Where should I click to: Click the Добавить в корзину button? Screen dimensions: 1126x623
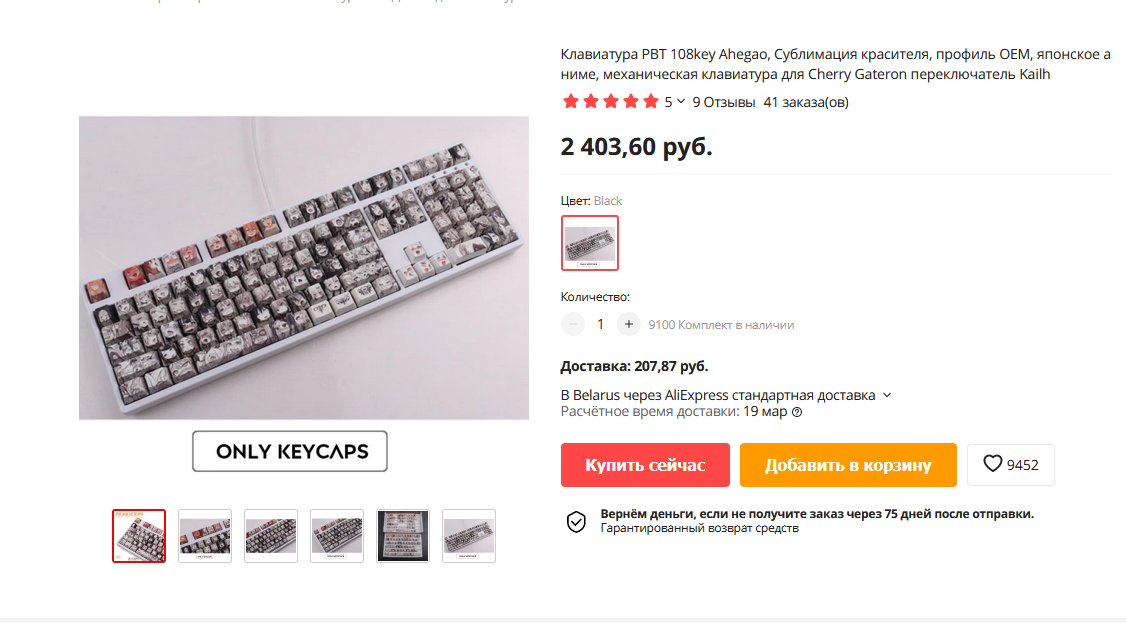848,465
